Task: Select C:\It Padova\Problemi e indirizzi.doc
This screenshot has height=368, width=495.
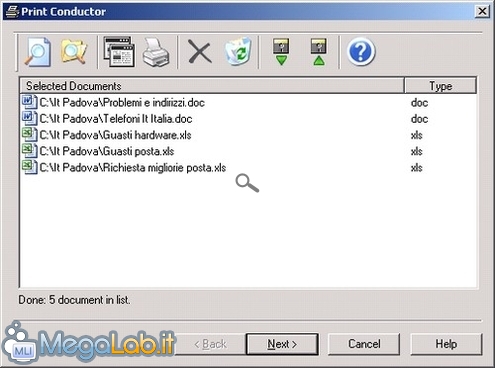Action: (x=122, y=102)
